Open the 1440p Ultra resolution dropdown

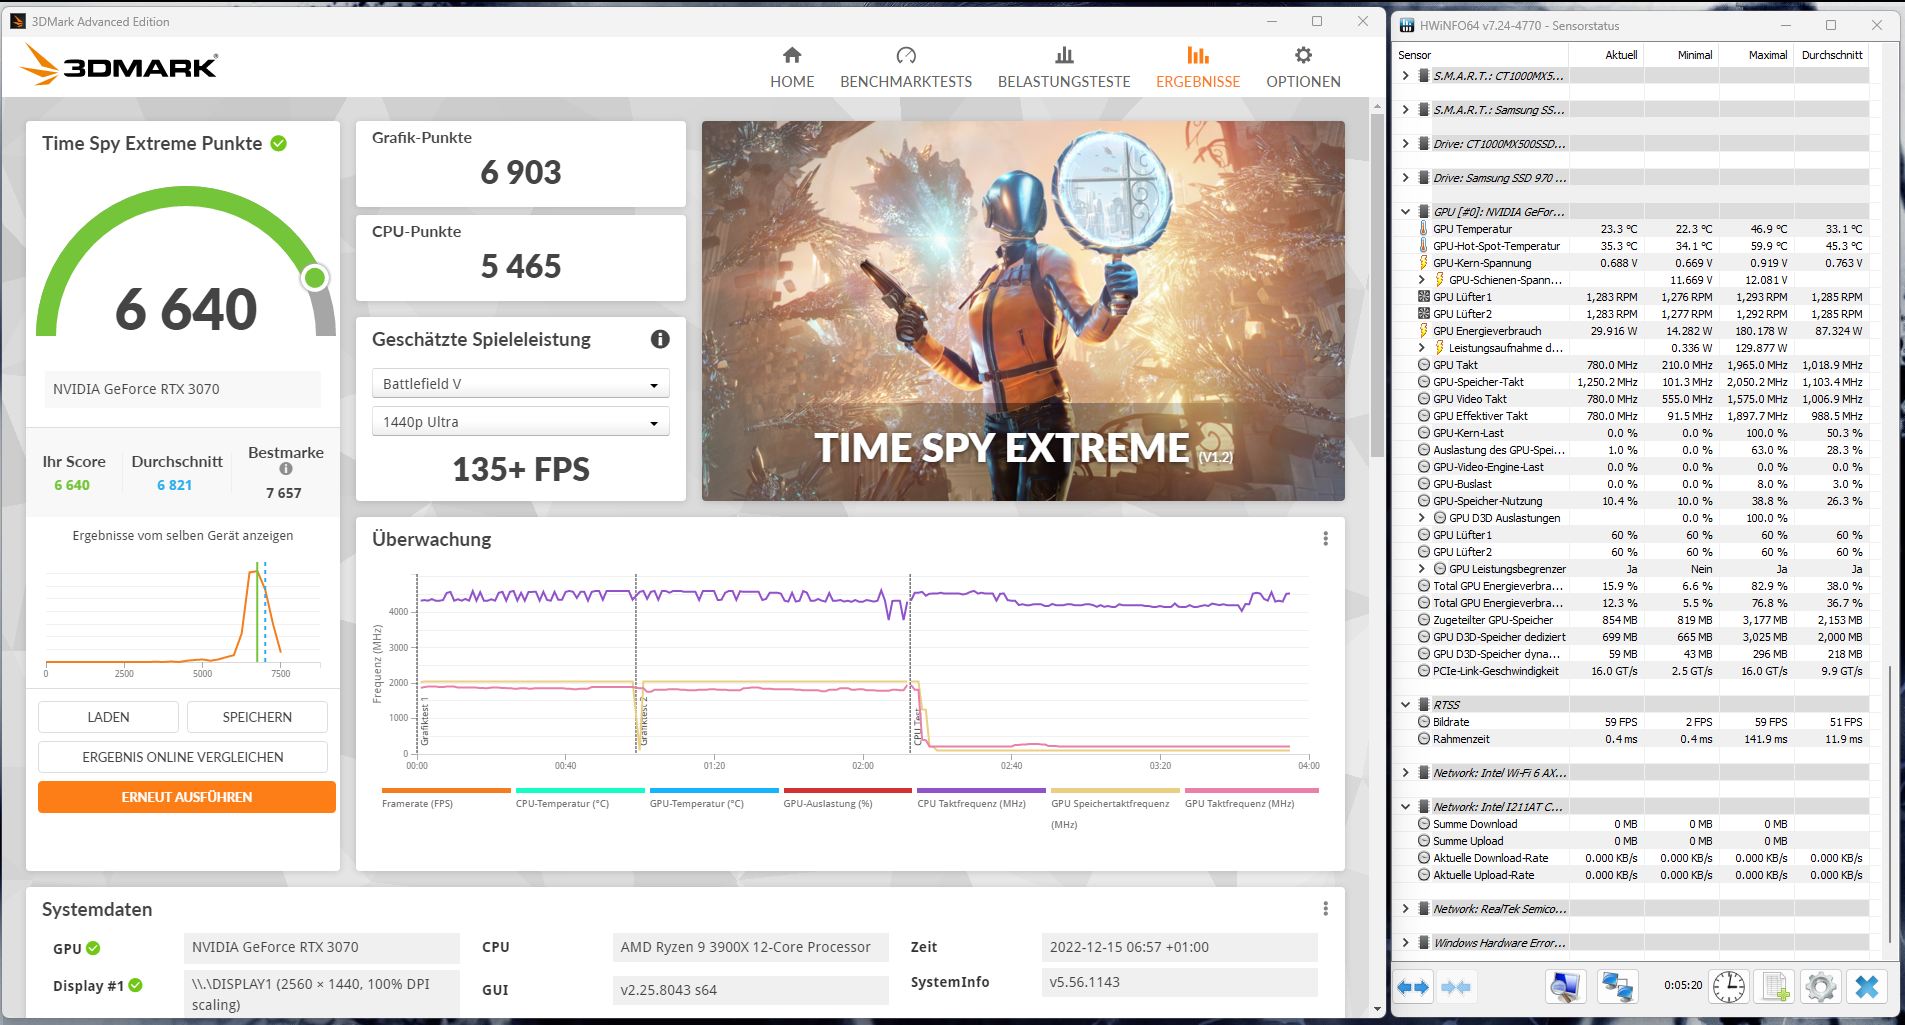coord(521,422)
